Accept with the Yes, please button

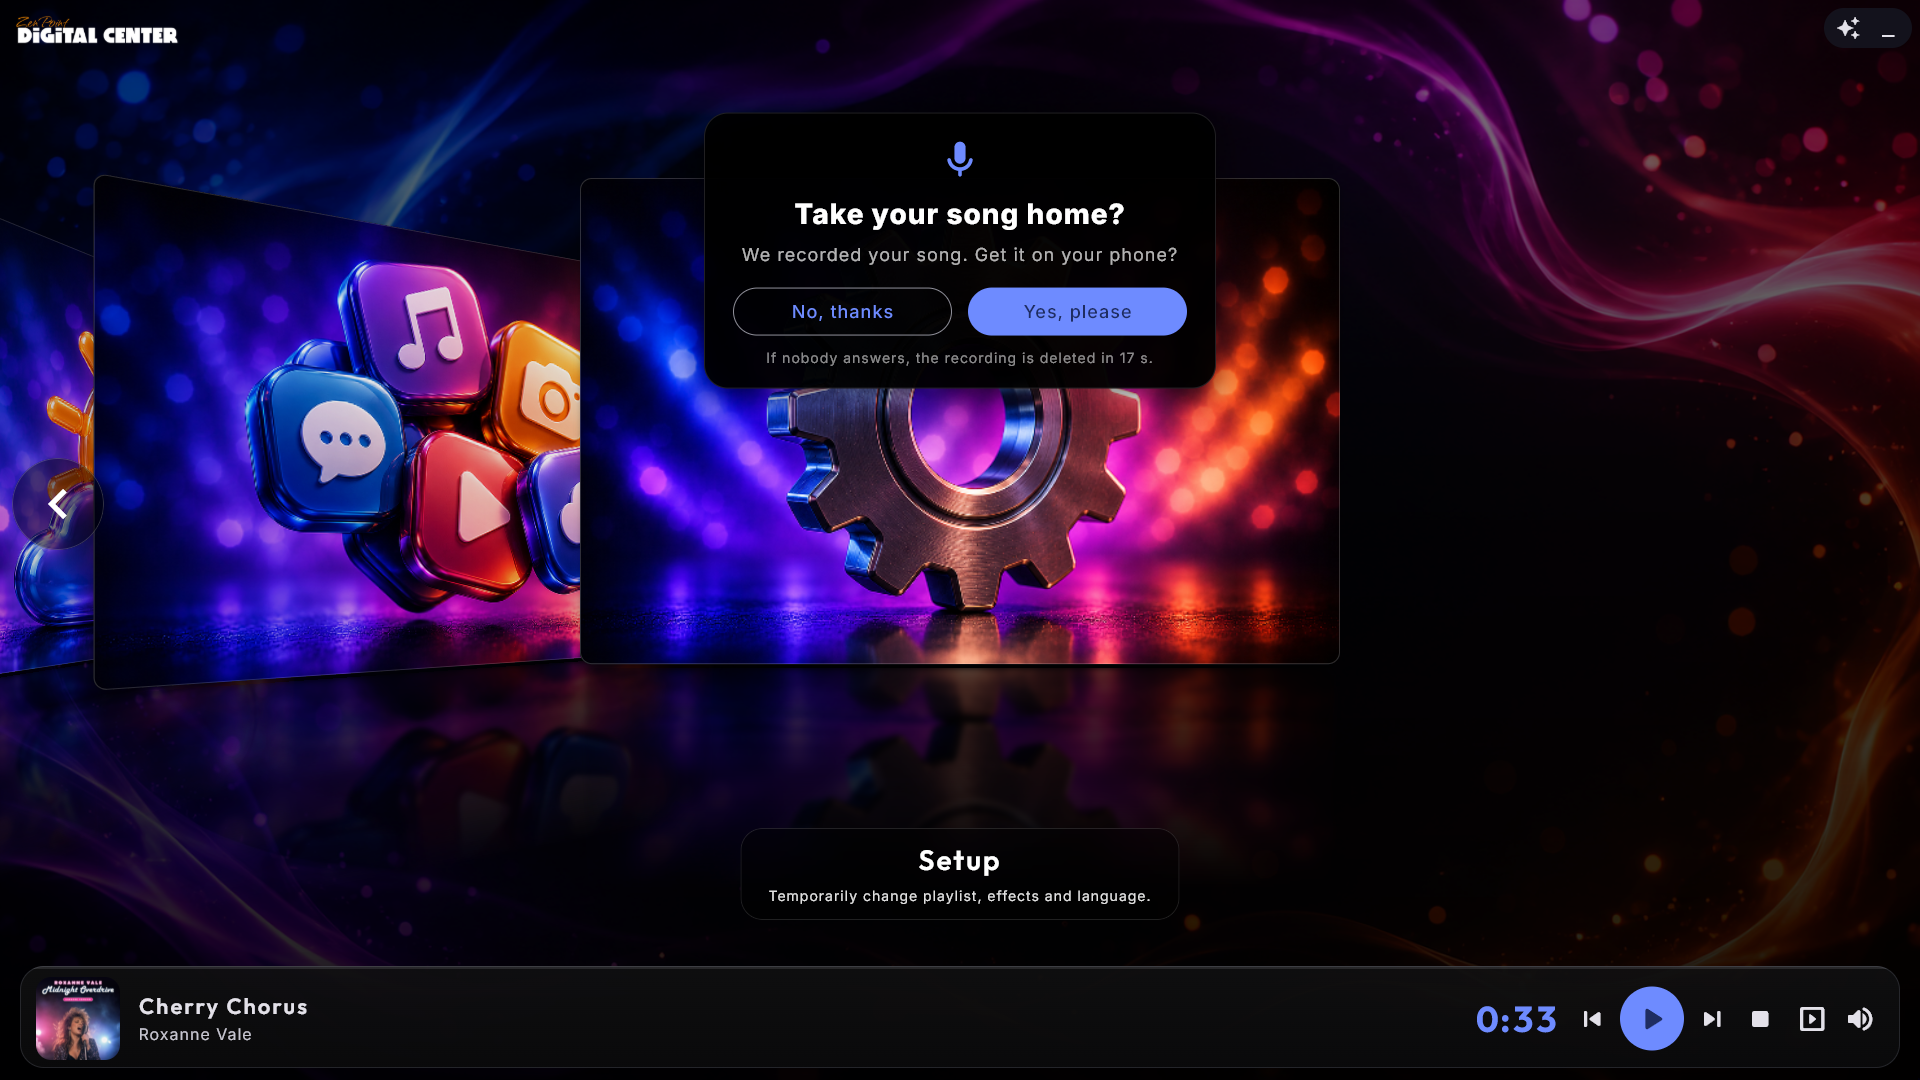pyautogui.click(x=1077, y=312)
